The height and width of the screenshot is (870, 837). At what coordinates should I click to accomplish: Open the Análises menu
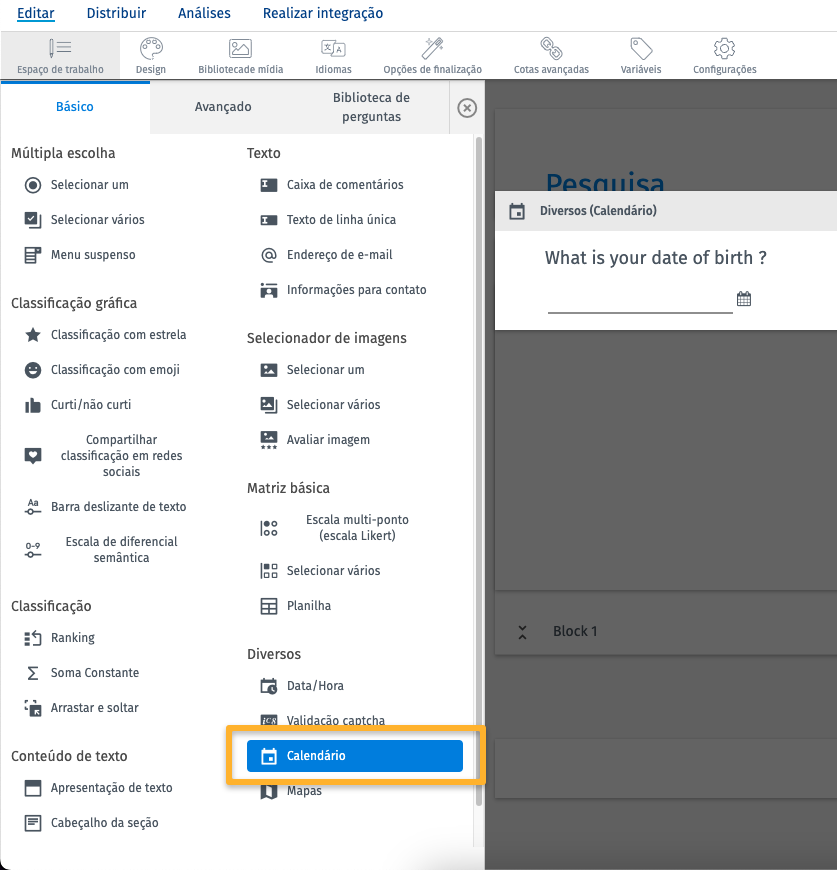(204, 13)
